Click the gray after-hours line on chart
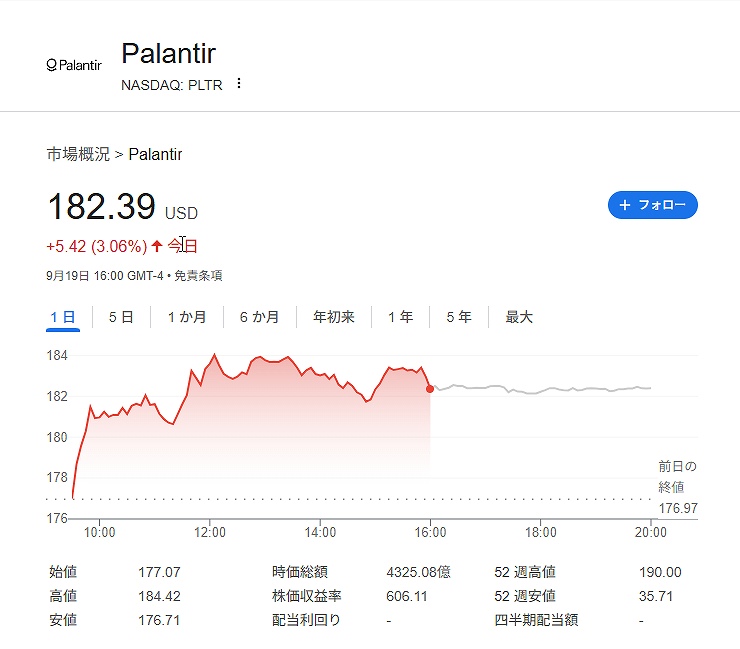740x649 pixels. pyautogui.click(x=540, y=389)
